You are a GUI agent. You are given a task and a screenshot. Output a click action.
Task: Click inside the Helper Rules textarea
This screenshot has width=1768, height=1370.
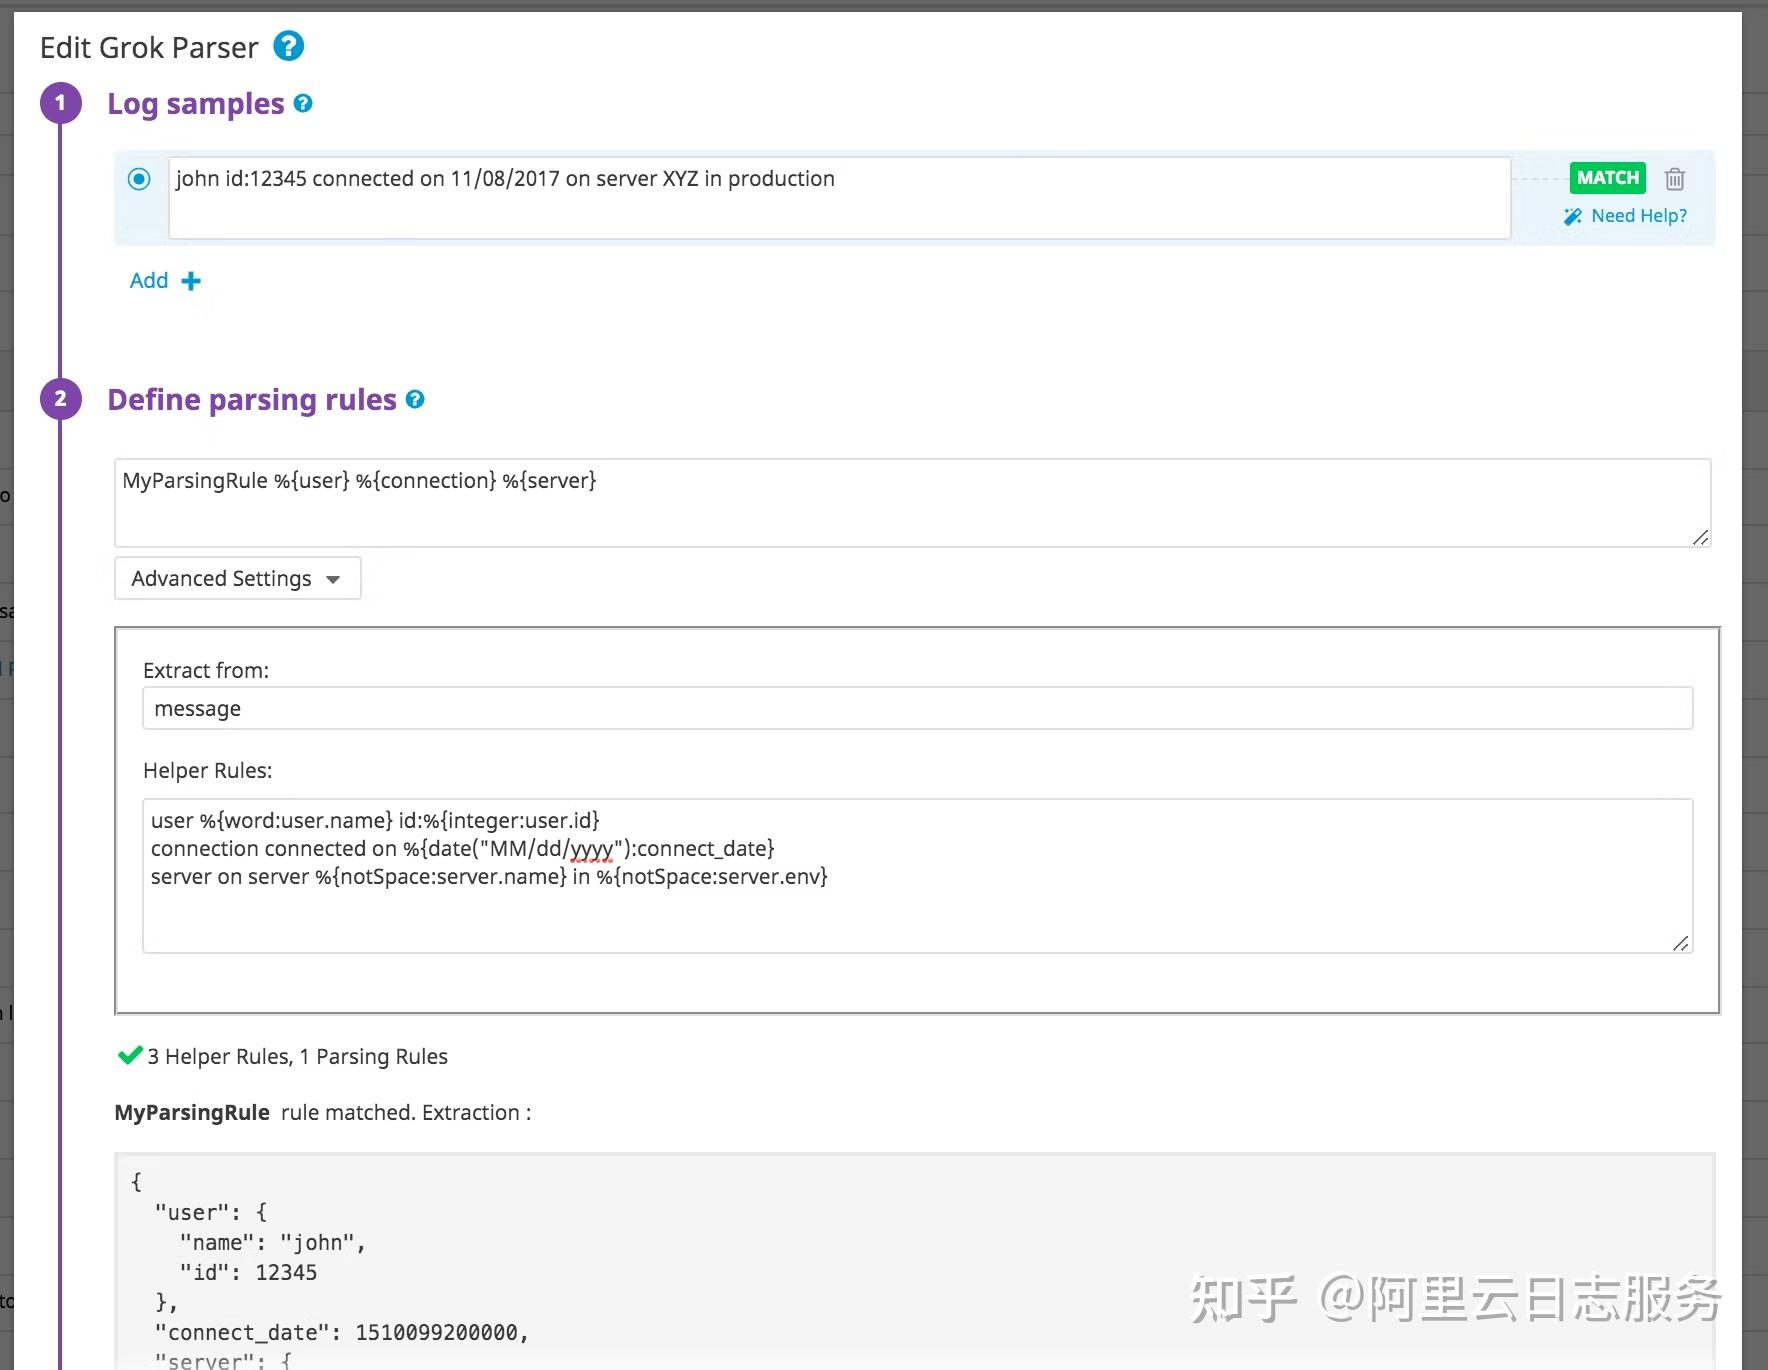[x=900, y=875]
